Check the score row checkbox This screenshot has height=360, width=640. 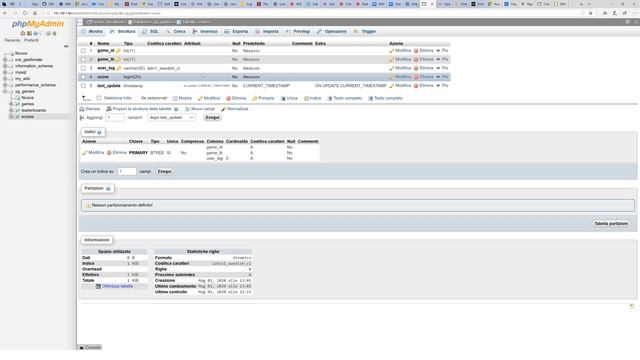tap(83, 77)
